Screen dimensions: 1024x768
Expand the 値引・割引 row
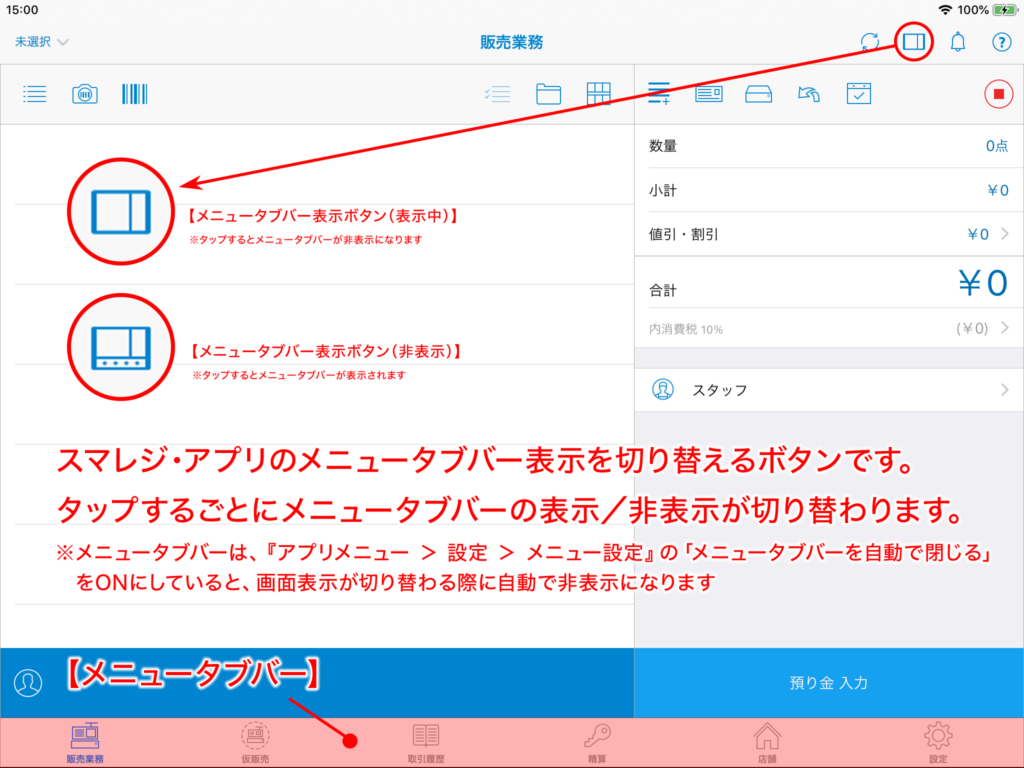828,234
